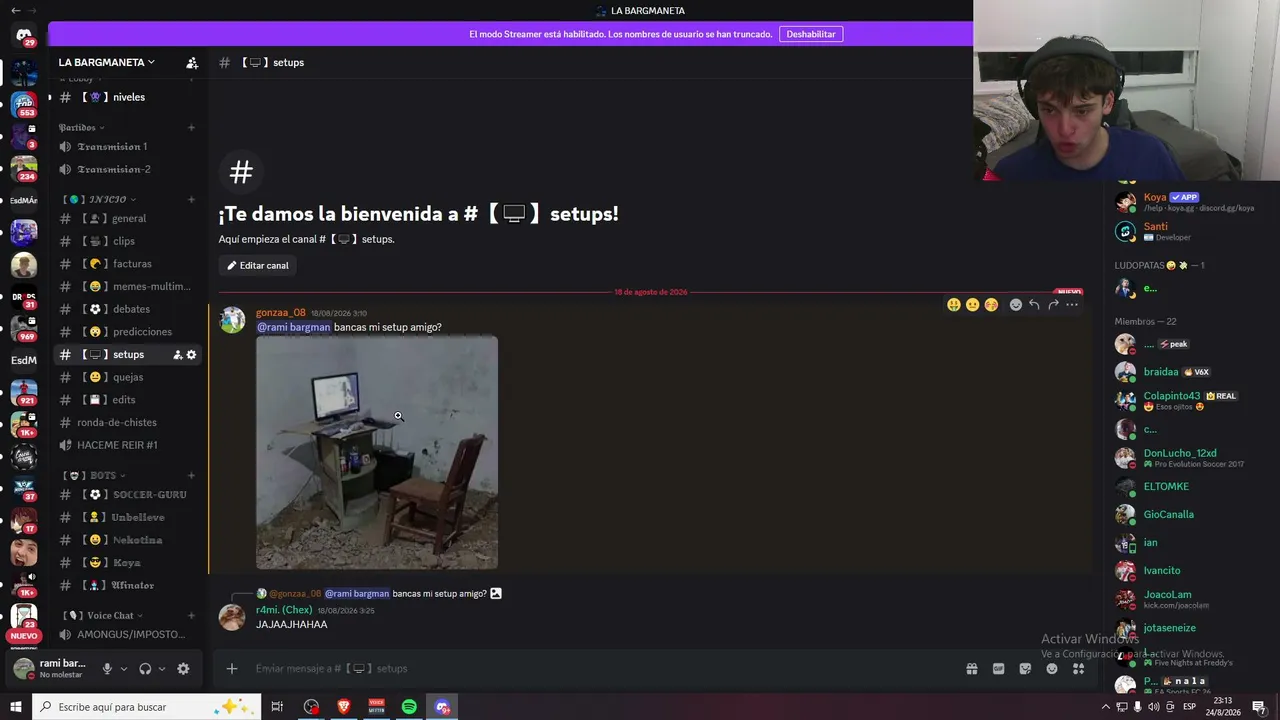Expand the LA BARGMANETA server menu
1280x720 pixels.
click(x=107, y=62)
